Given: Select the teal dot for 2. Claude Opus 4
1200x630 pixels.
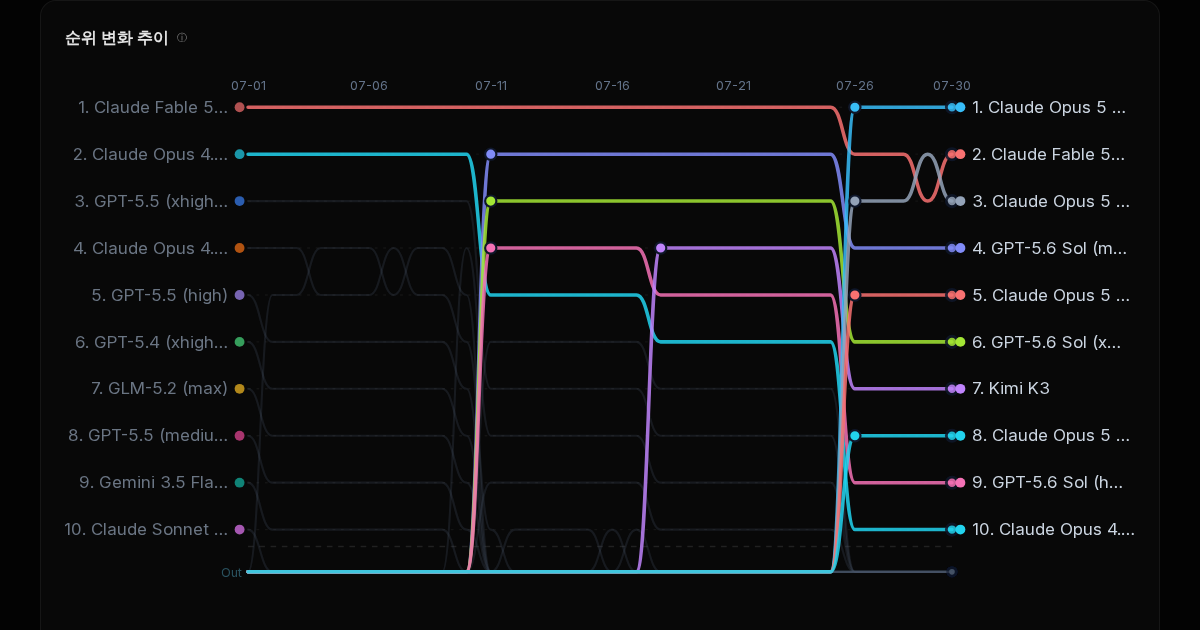Looking at the screenshot, I should 239,154.
